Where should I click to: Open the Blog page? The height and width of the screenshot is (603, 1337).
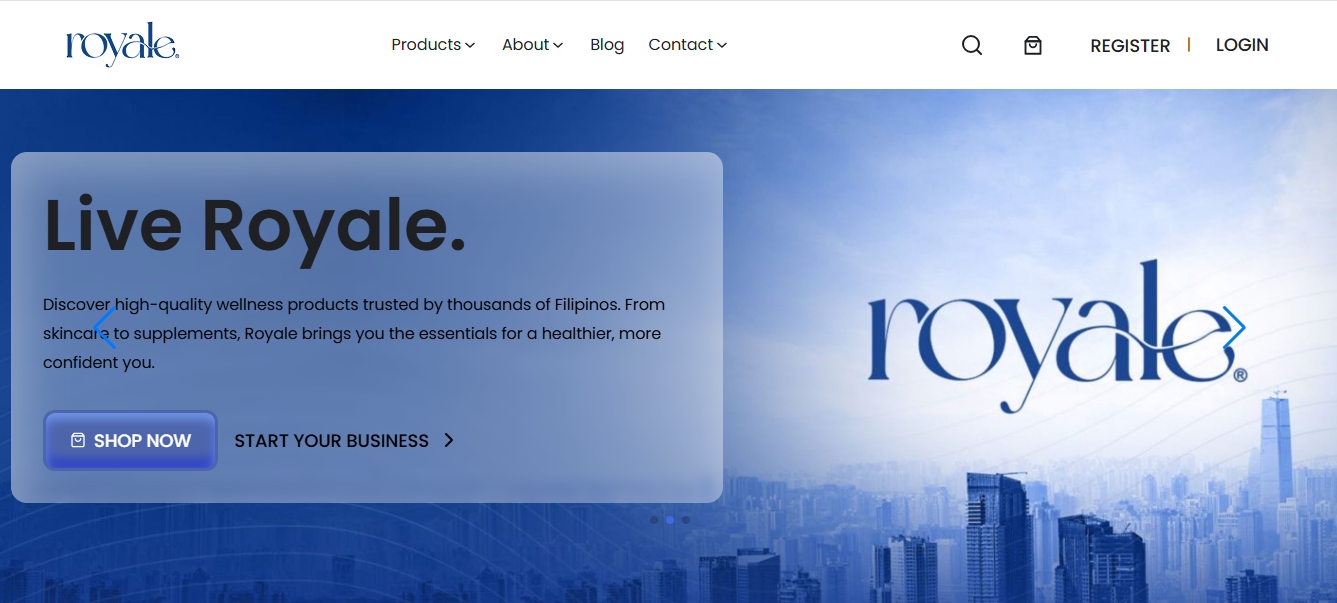[x=607, y=45]
